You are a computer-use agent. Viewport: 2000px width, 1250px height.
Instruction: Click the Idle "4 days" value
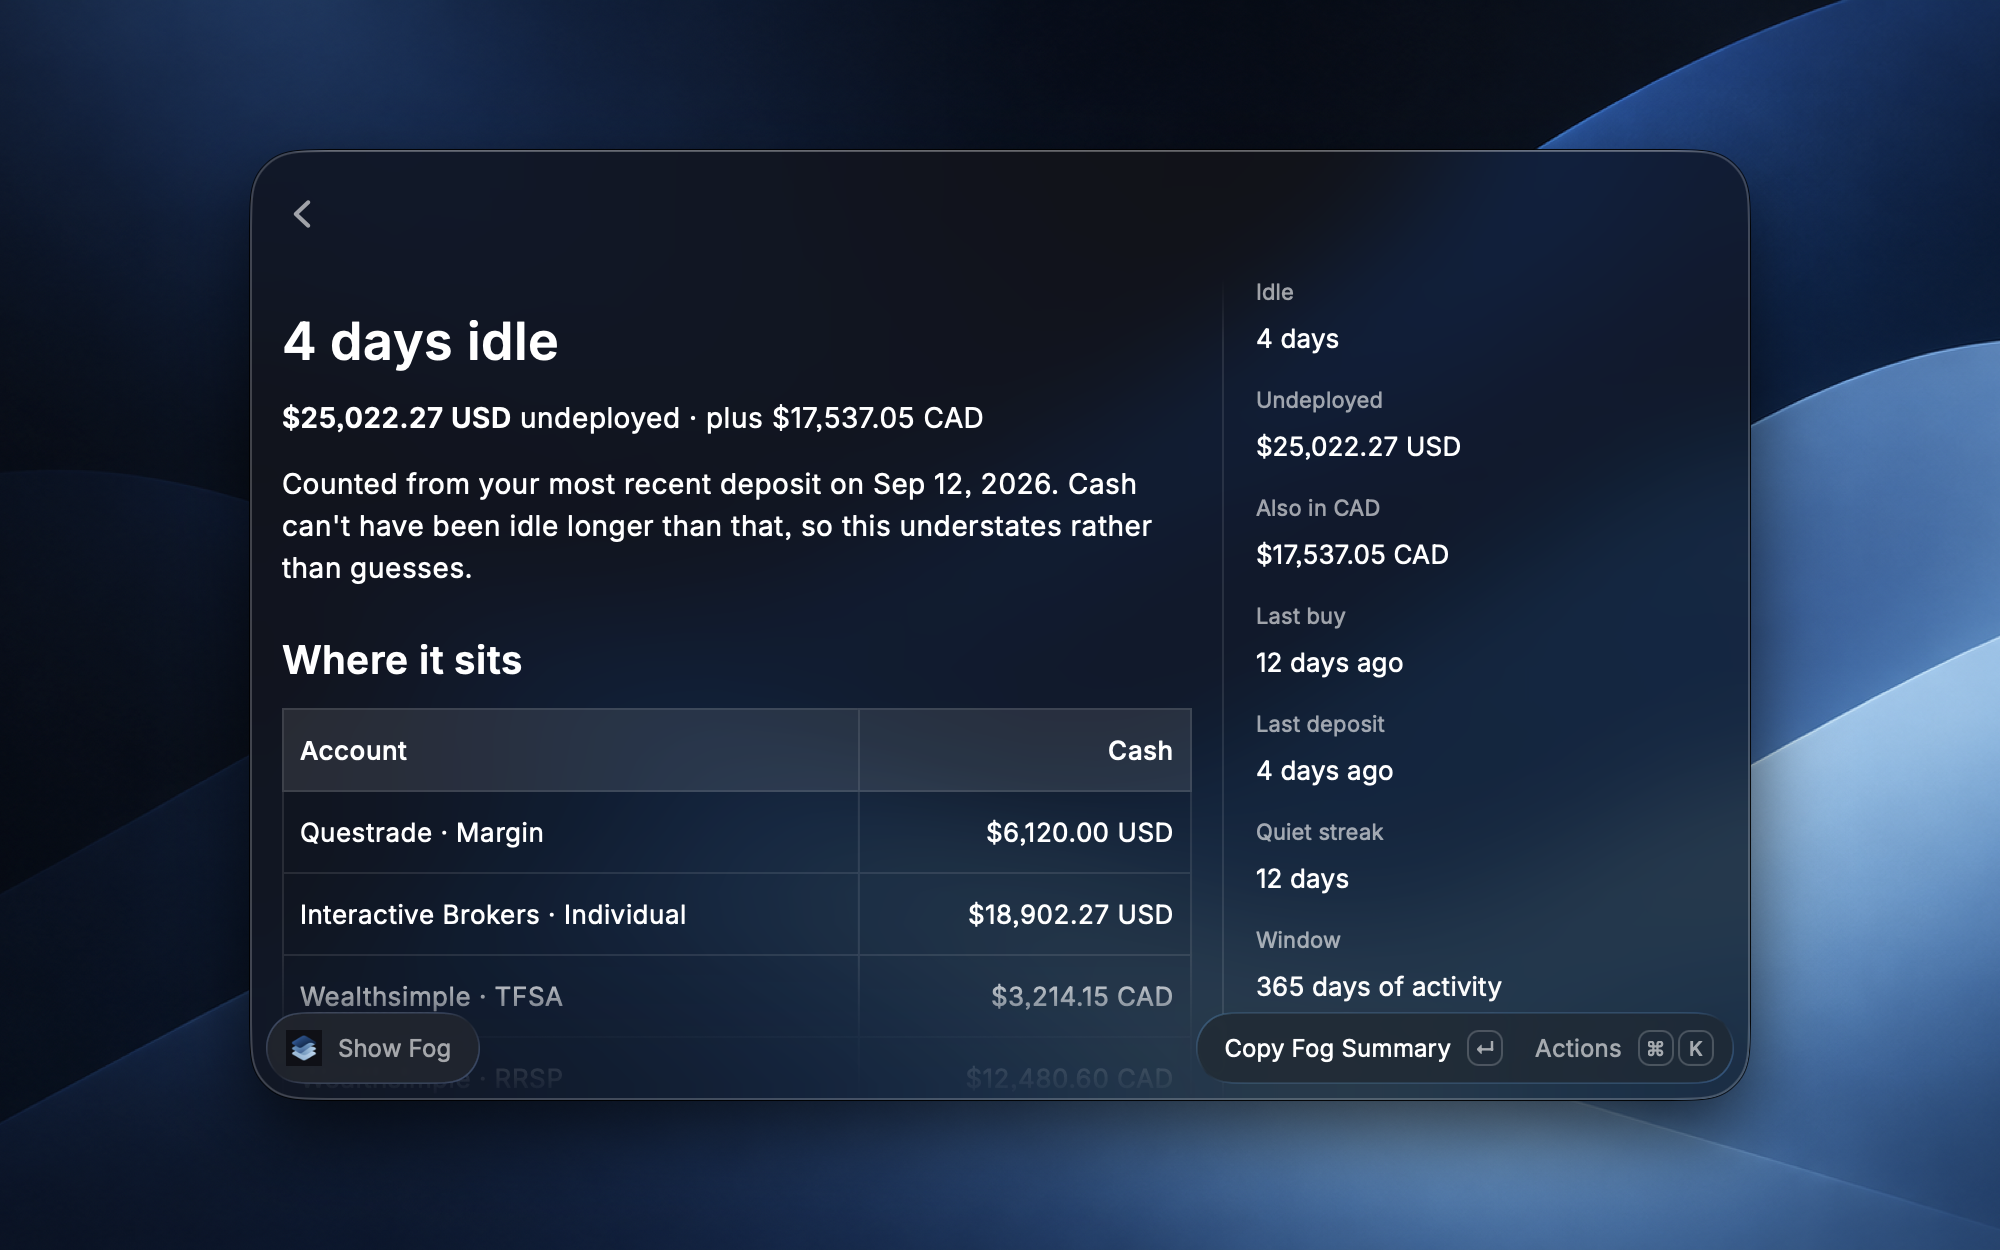(x=1297, y=339)
